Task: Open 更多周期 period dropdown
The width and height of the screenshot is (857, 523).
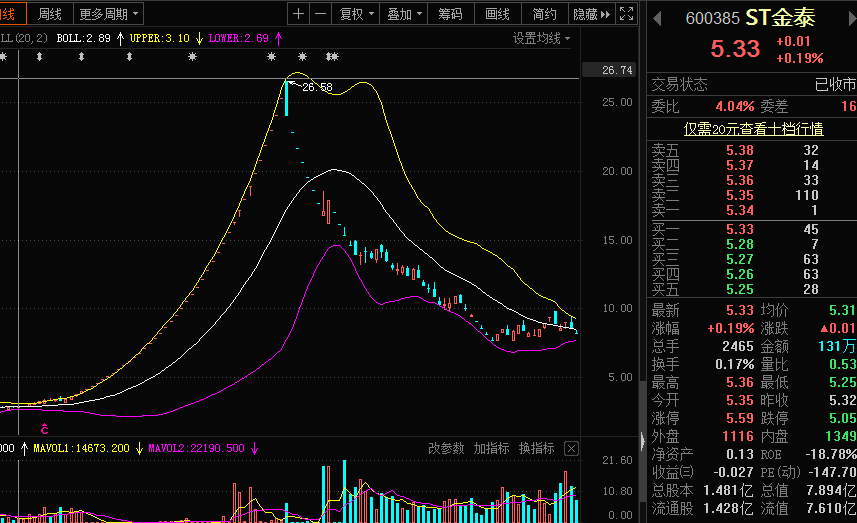Action: (x=108, y=14)
